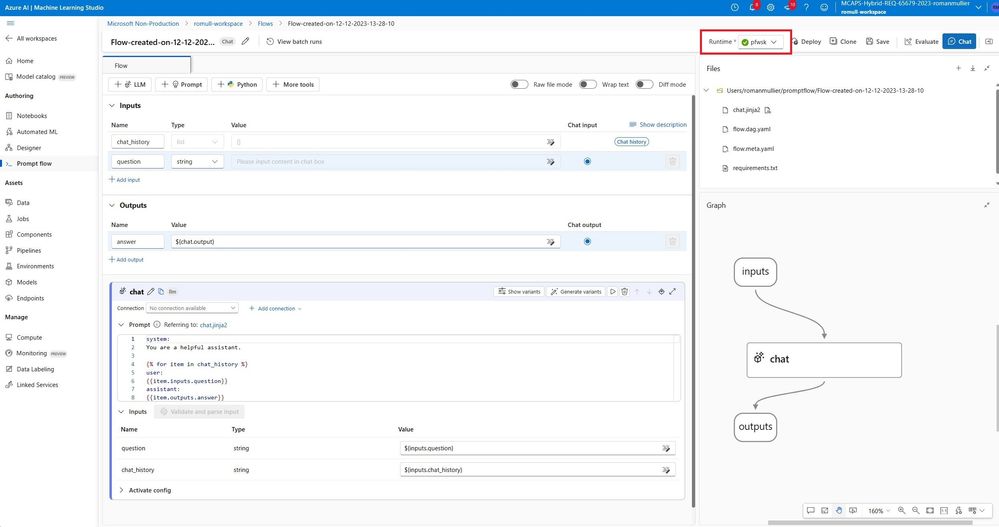Image resolution: width=999 pixels, height=527 pixels.
Task: Click Add input link
Action: click(125, 180)
